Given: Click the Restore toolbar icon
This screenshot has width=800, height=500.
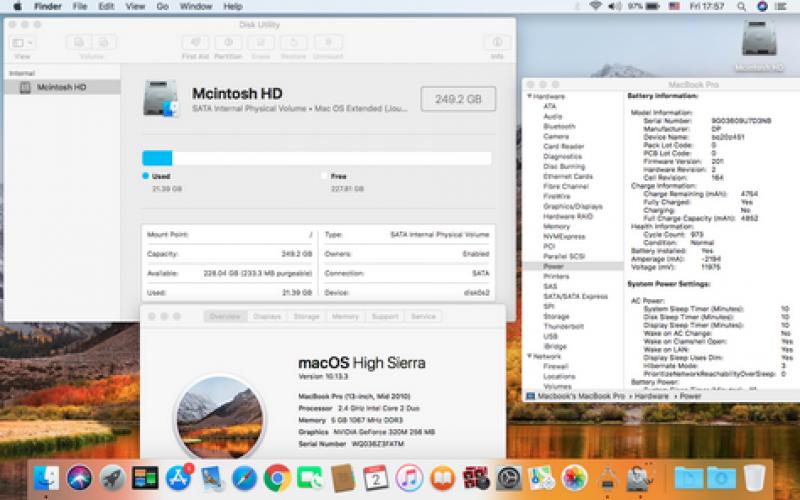Looking at the screenshot, I should (293, 43).
